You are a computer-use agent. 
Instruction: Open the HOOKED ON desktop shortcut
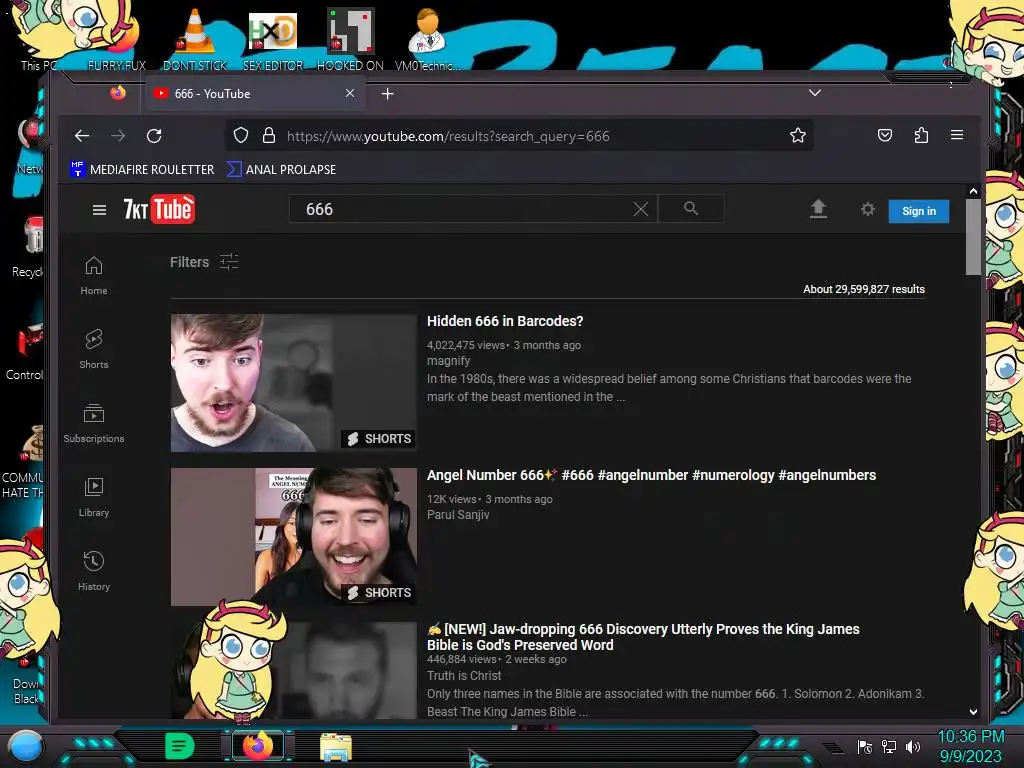coord(350,39)
